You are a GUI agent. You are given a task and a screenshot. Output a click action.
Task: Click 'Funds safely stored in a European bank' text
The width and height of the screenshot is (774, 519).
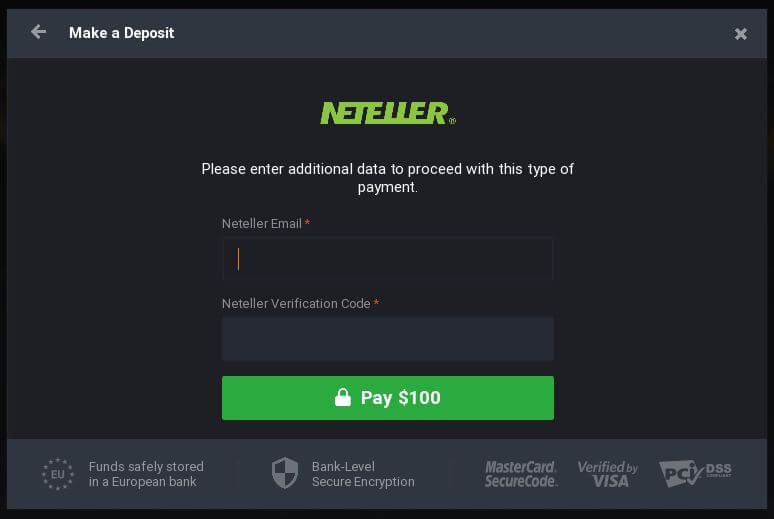tap(146, 474)
